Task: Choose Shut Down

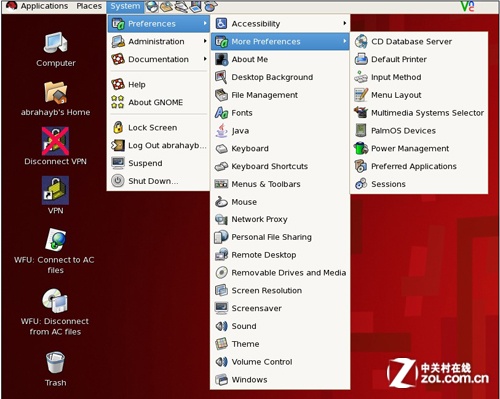Action: [x=158, y=181]
